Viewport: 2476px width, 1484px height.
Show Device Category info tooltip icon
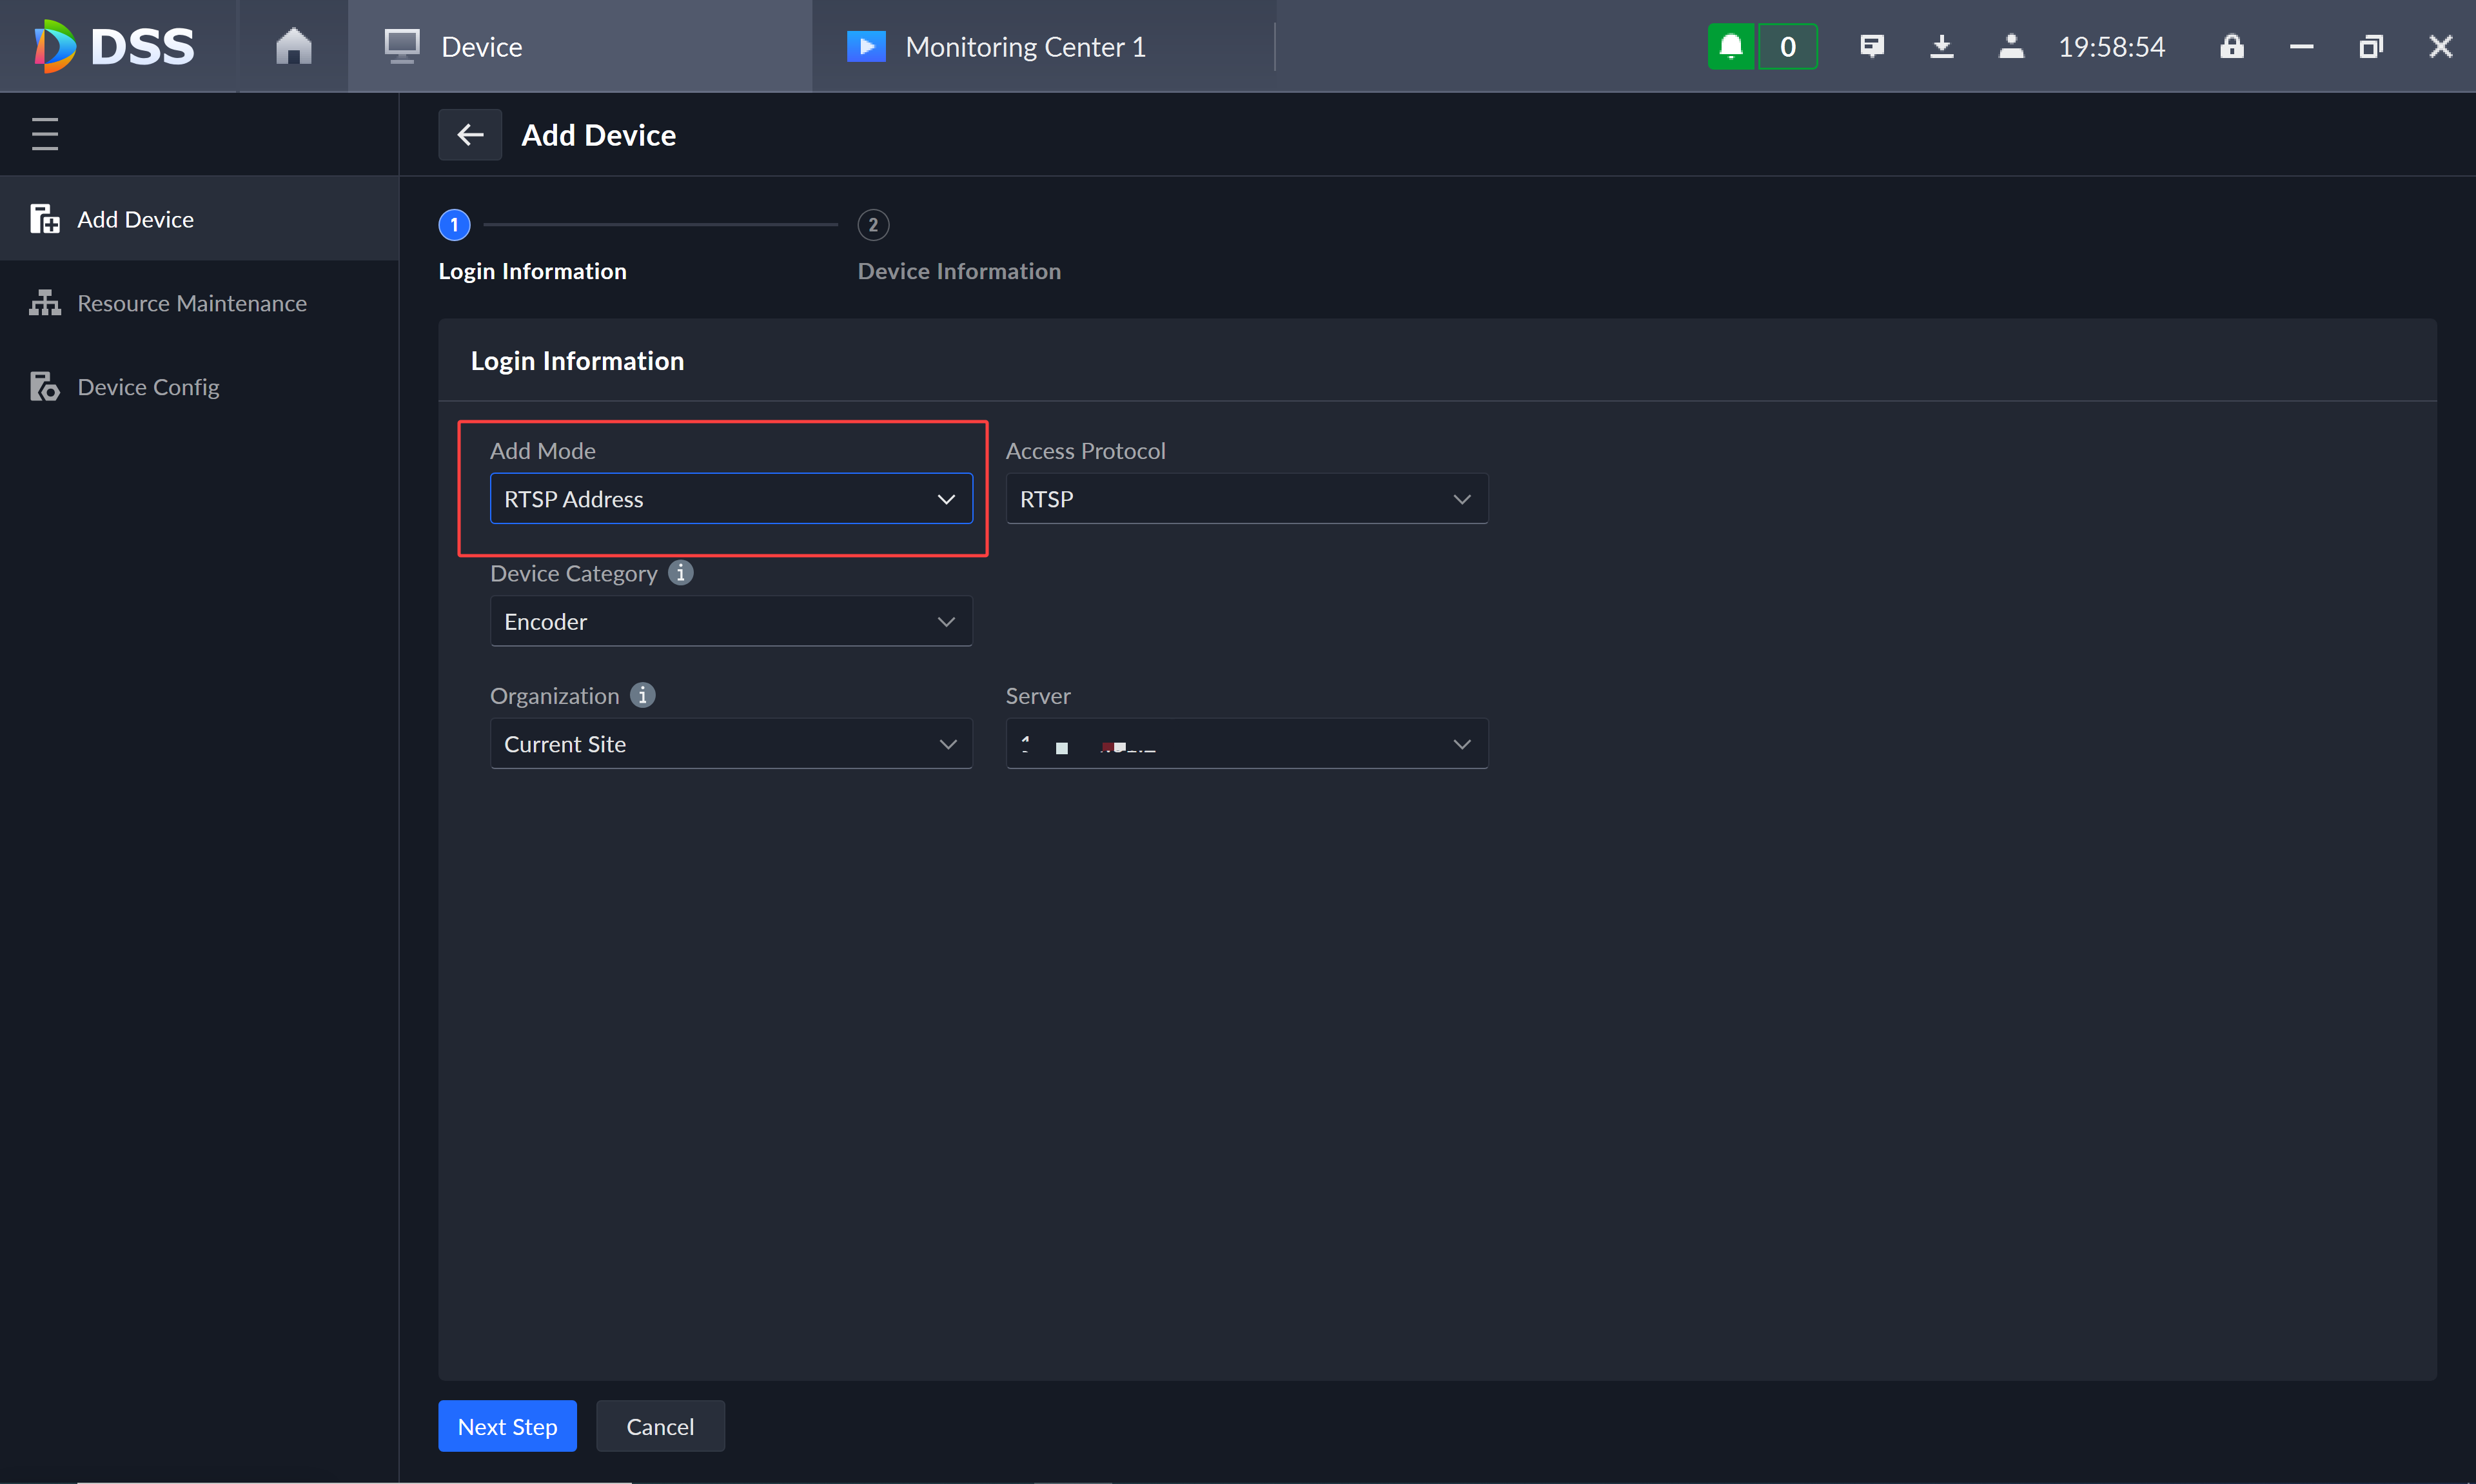pyautogui.click(x=681, y=572)
